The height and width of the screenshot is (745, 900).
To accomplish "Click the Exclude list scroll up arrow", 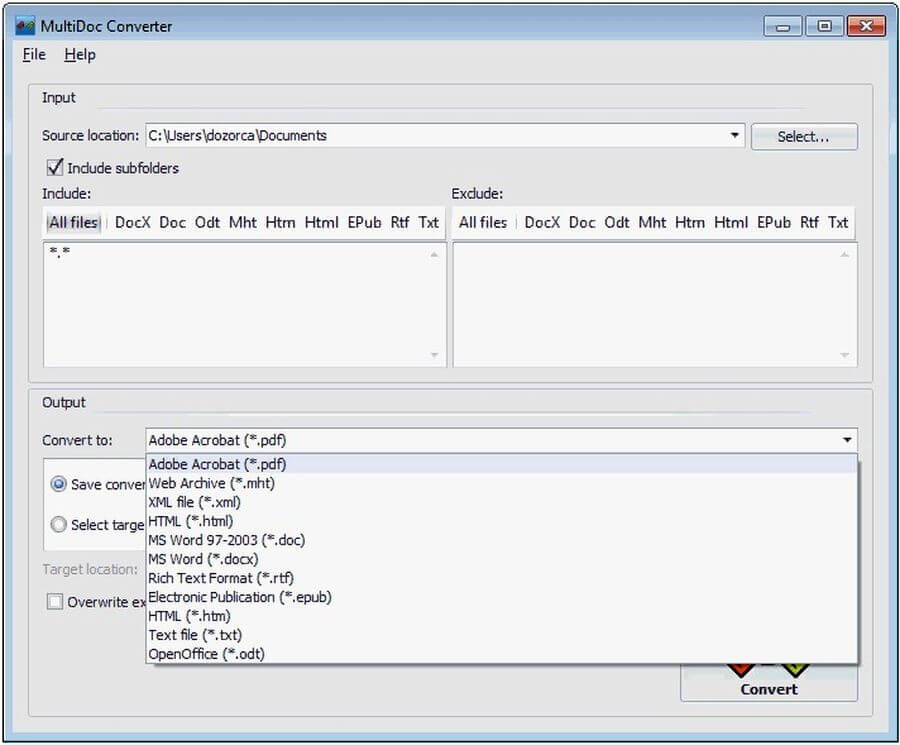I will (844, 254).
